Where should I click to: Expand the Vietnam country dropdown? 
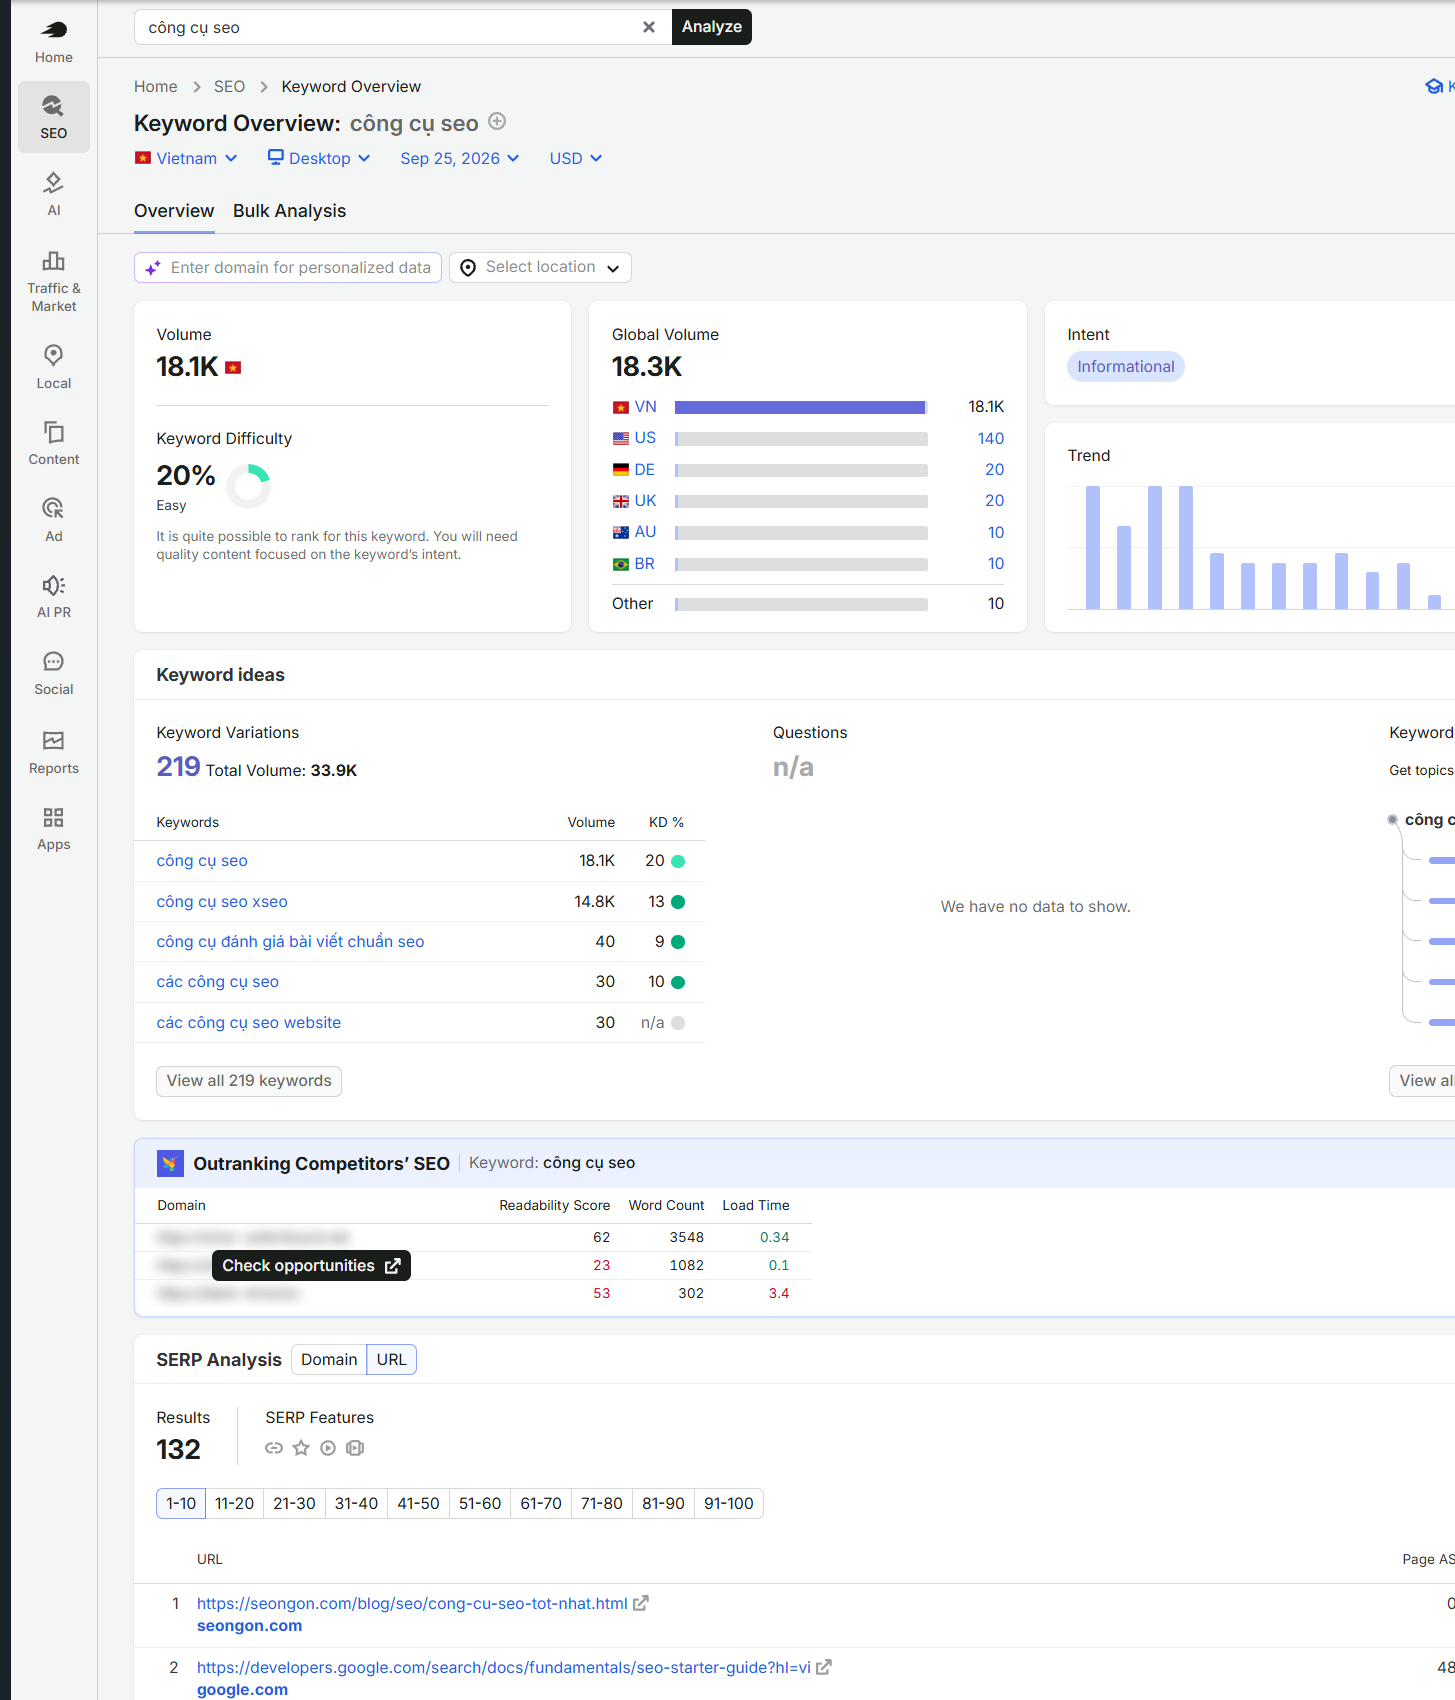187,158
